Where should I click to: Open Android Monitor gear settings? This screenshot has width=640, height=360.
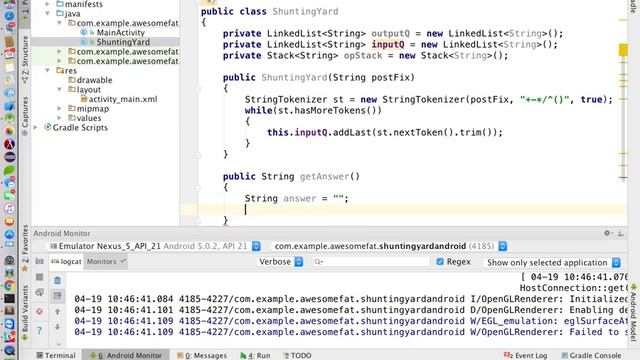(607, 233)
